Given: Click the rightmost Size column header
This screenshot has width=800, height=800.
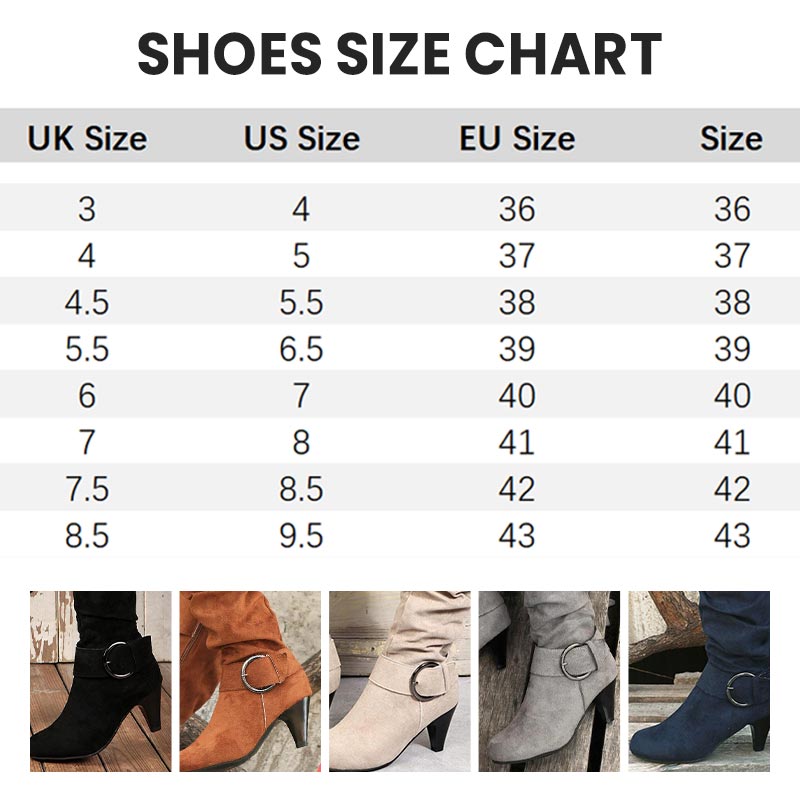Looking at the screenshot, I should [x=731, y=138].
